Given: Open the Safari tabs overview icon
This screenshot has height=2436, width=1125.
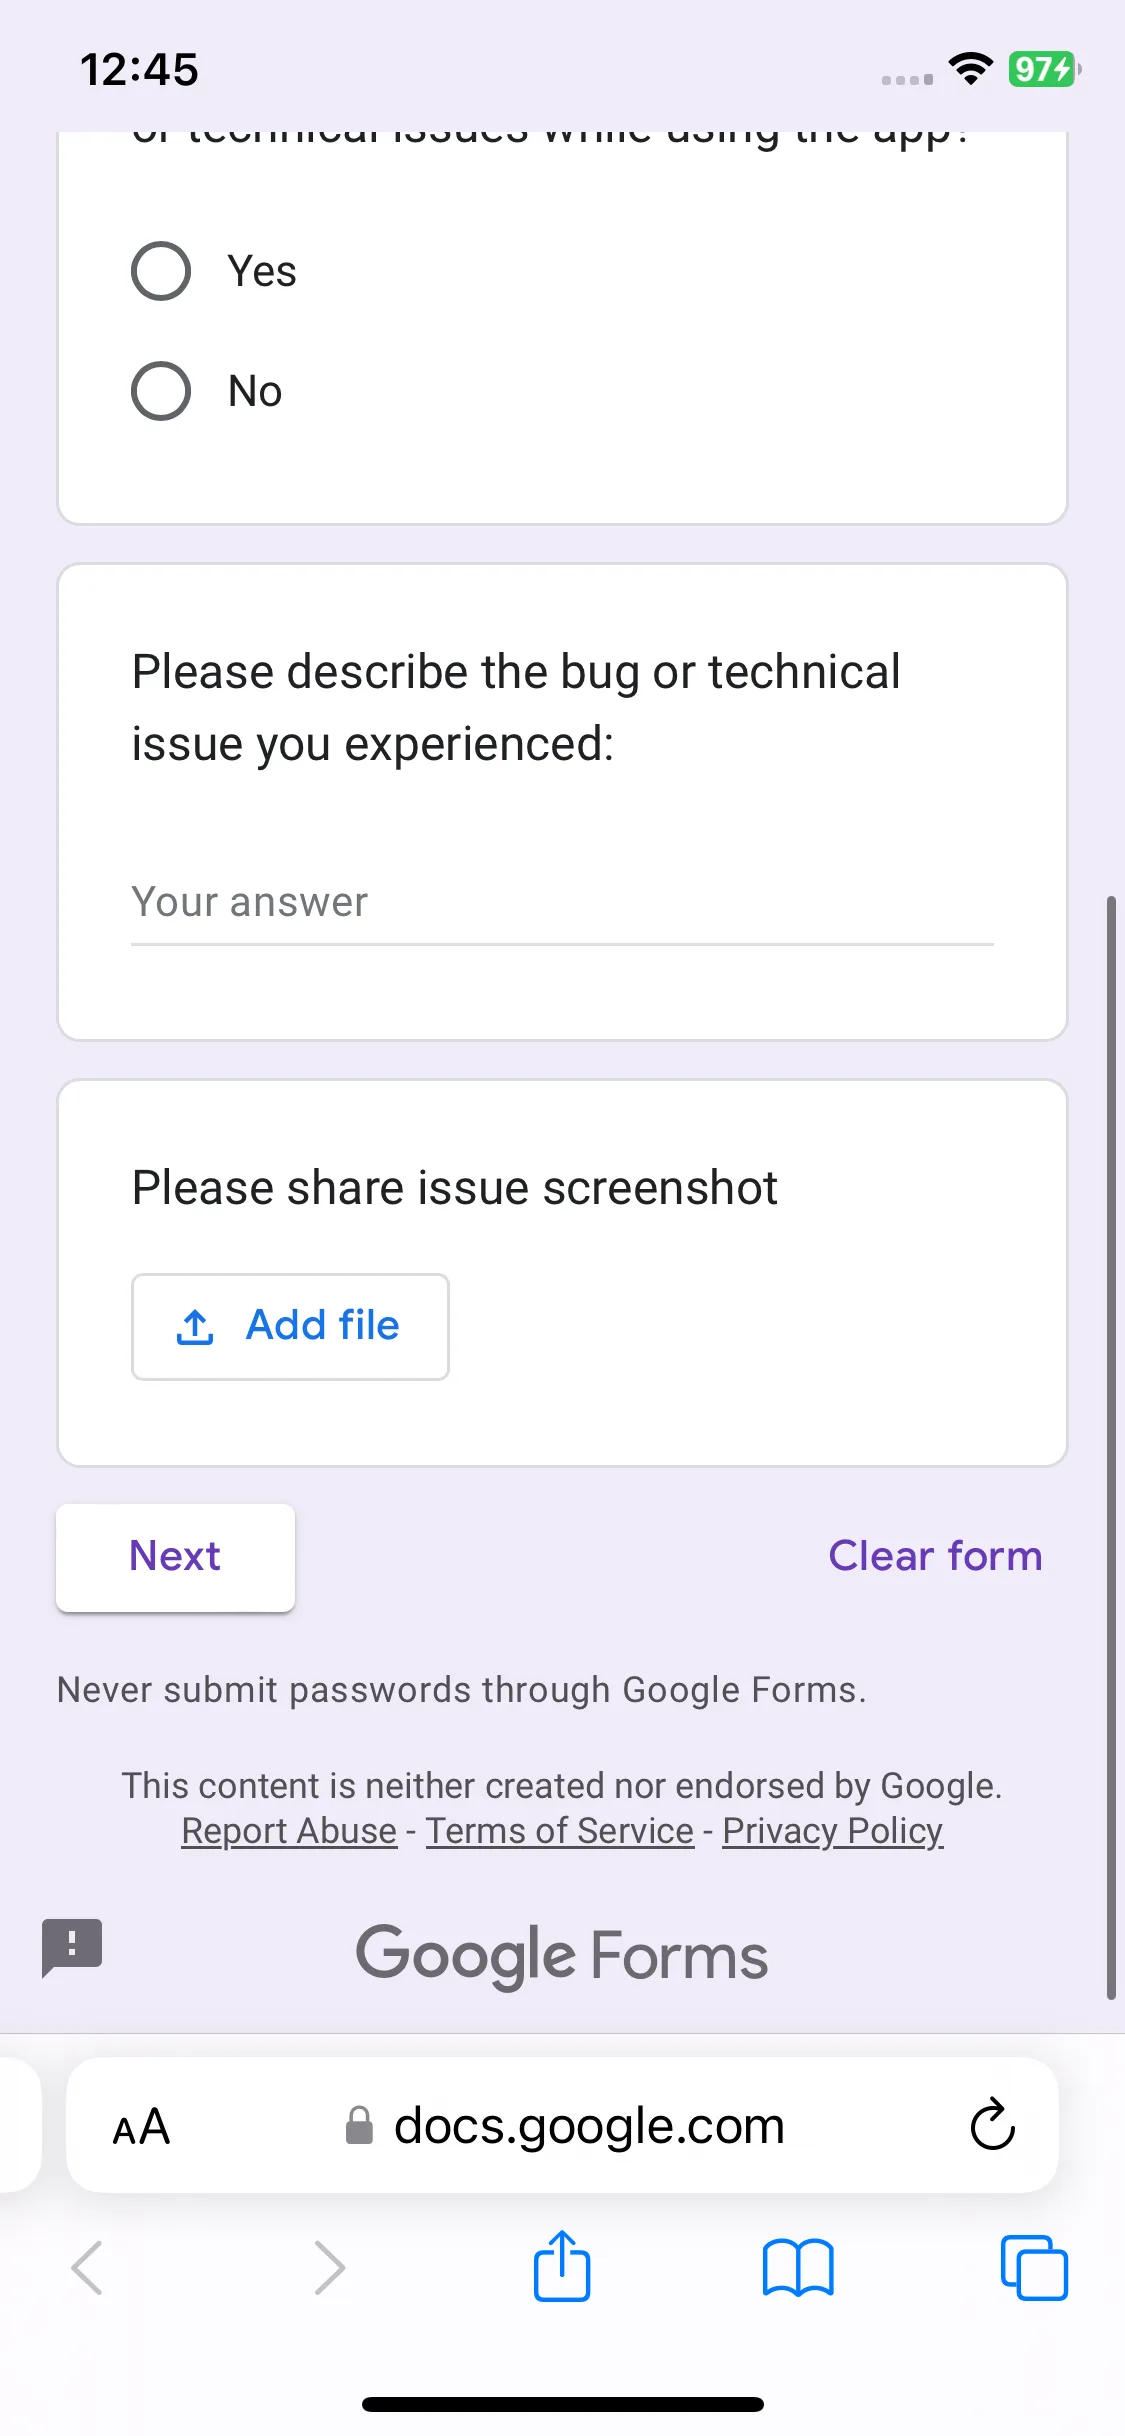Looking at the screenshot, I should (x=1034, y=2268).
